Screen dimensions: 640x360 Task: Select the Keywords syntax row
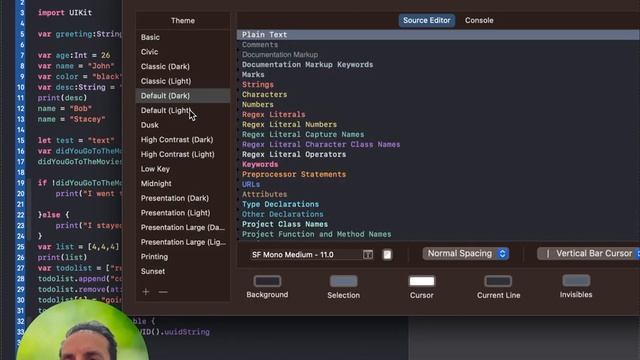(x=438, y=164)
